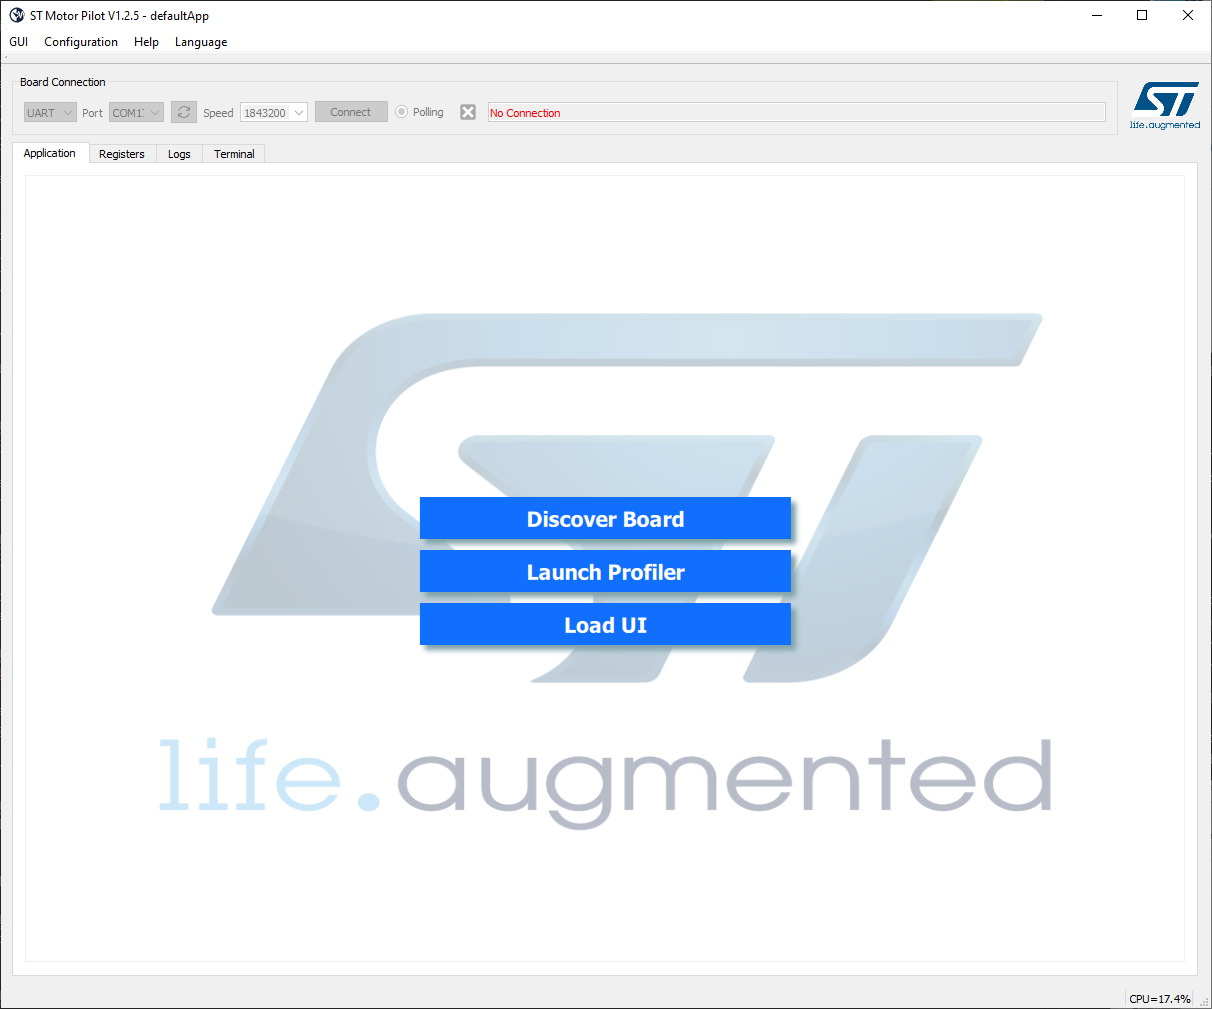Click the Connect button
Screen dimensions: 1212x1009
pos(351,112)
